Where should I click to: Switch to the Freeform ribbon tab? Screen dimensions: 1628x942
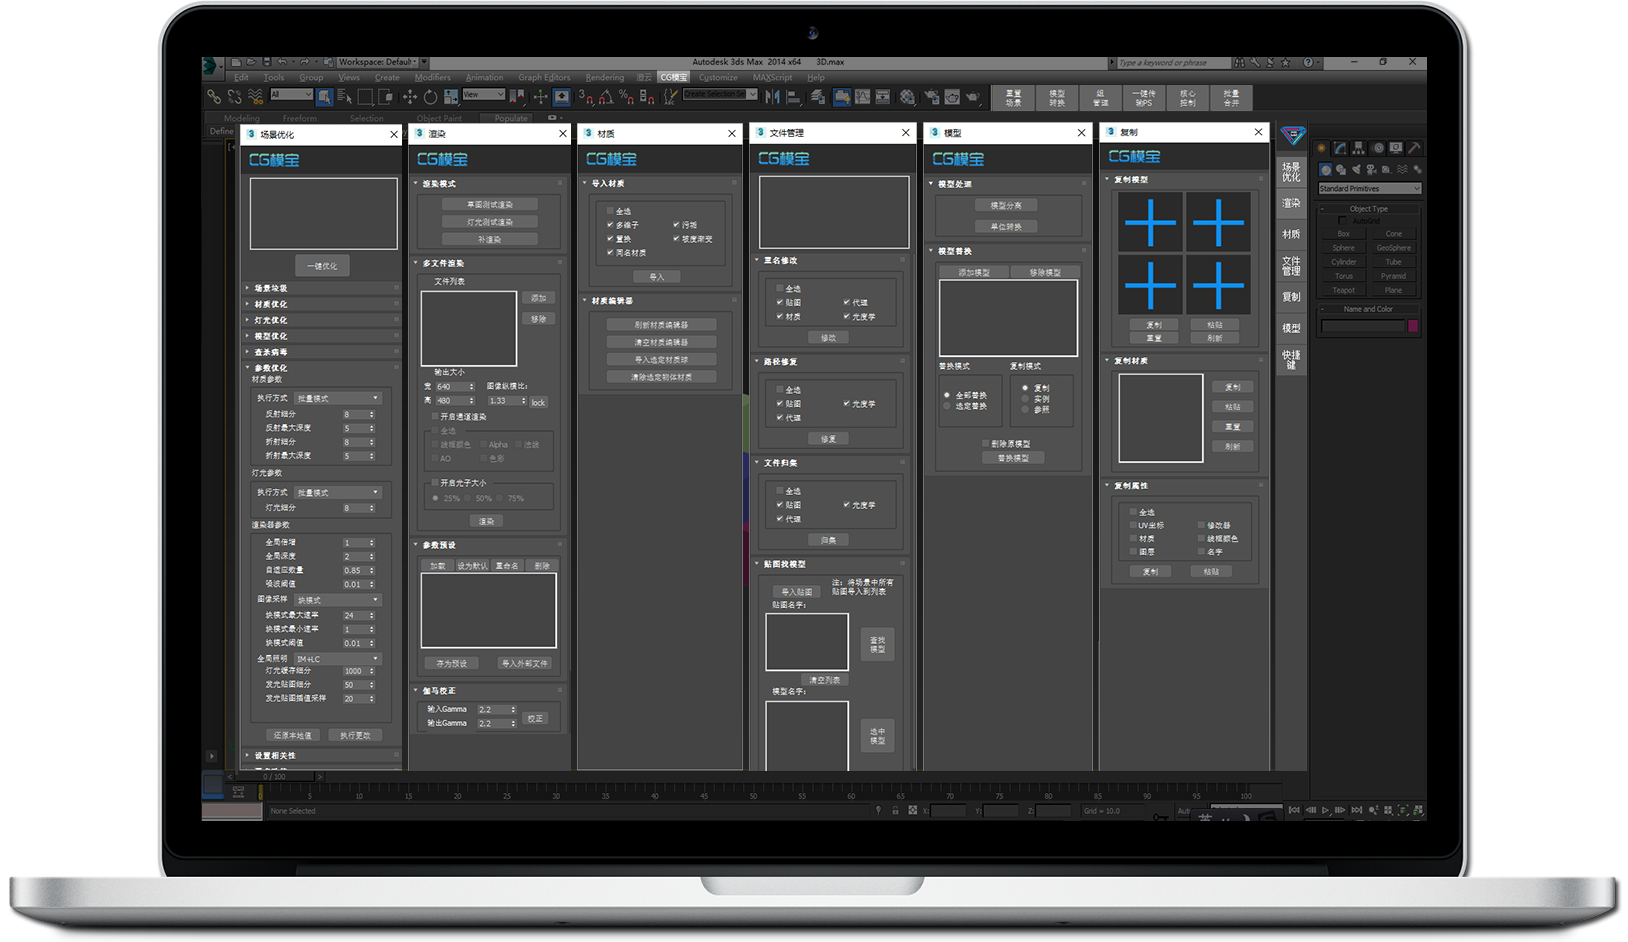300,118
